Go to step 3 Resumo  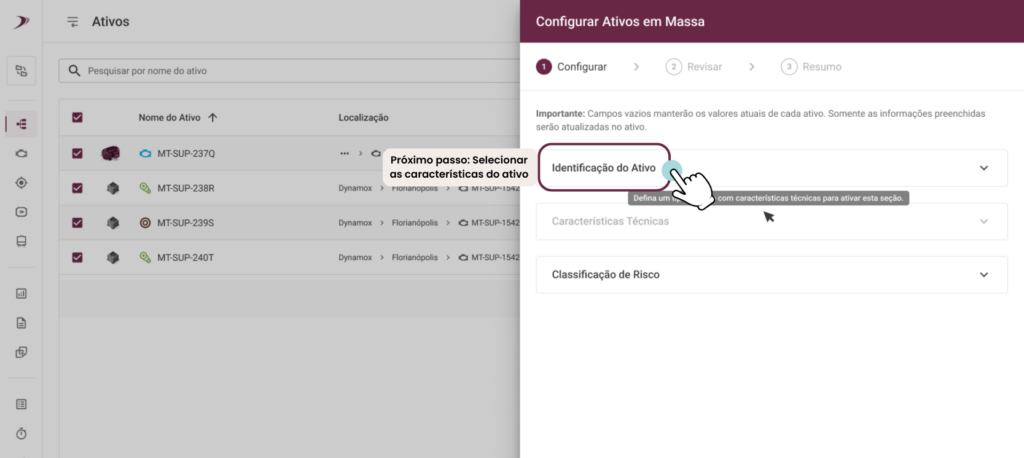811,67
